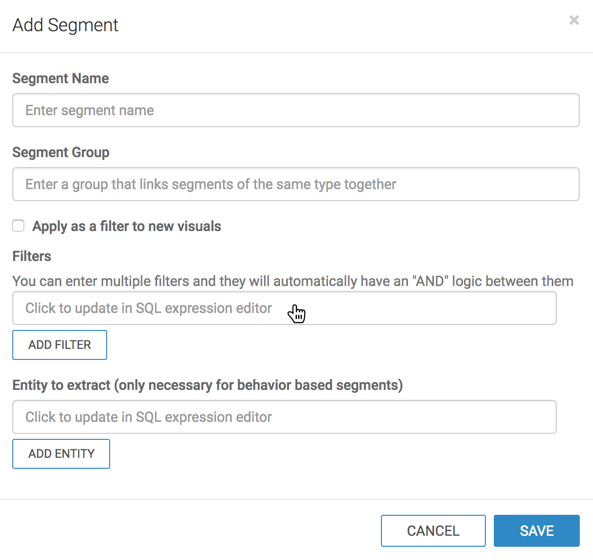Click the Add Segment dialog title
The width and height of the screenshot is (593, 560).
tap(65, 25)
